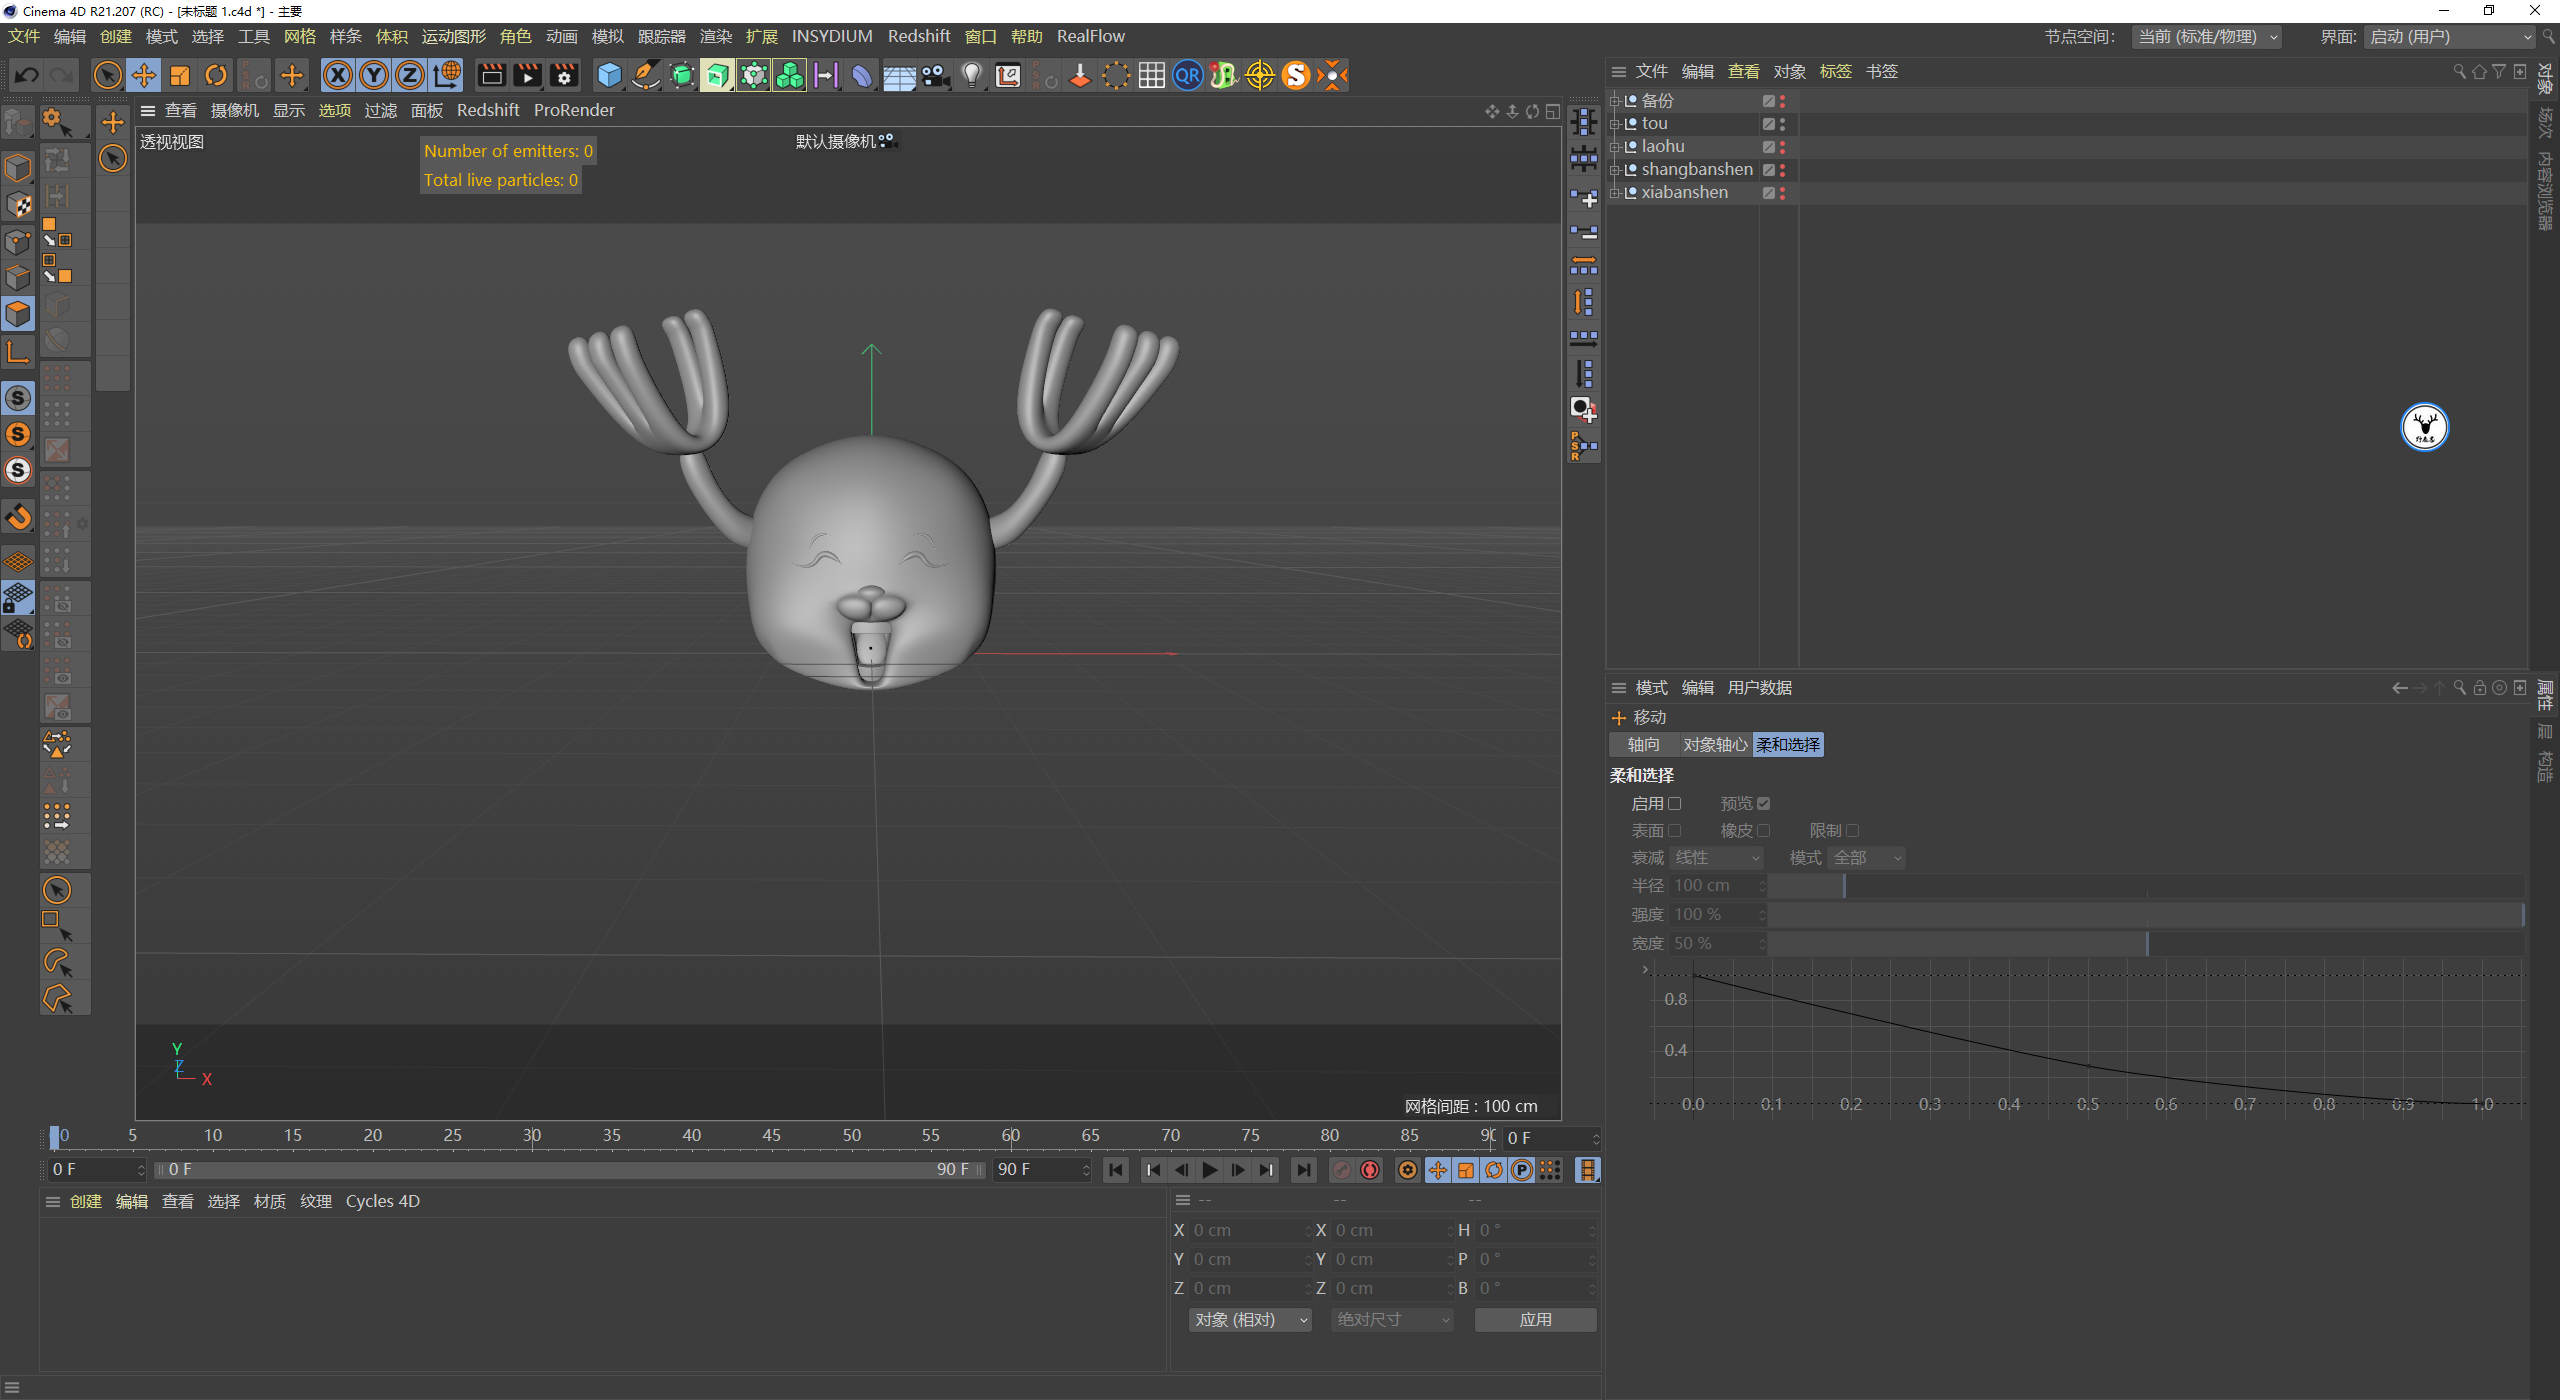
Task: Toggle X-axis lock icon
Action: tap(338, 75)
